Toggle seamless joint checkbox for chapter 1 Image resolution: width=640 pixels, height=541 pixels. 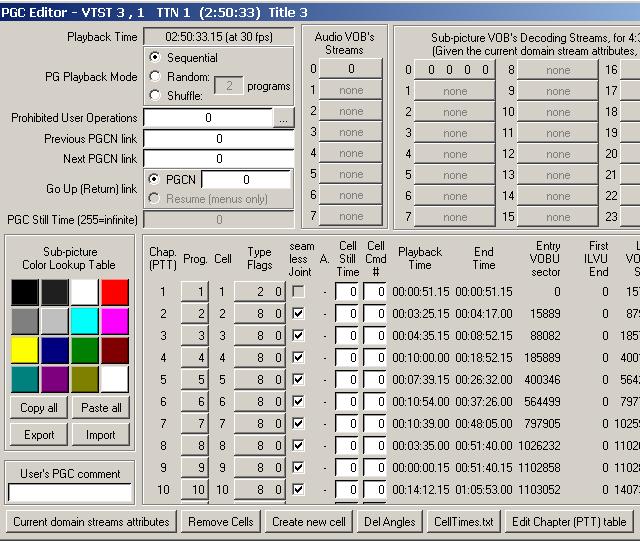[298, 292]
